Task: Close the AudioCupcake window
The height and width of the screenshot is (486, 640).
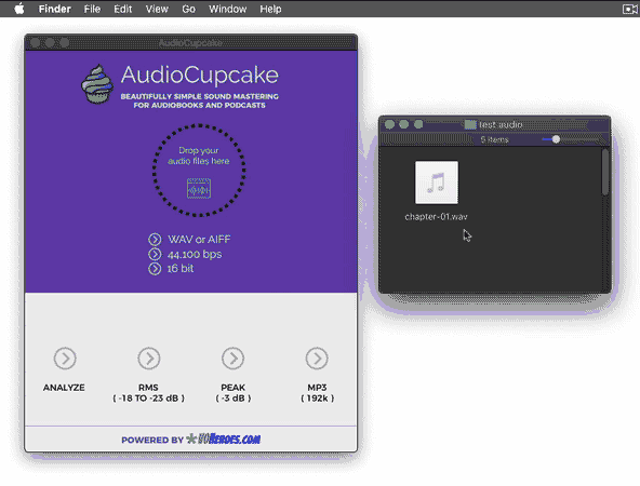Action: click(35, 42)
